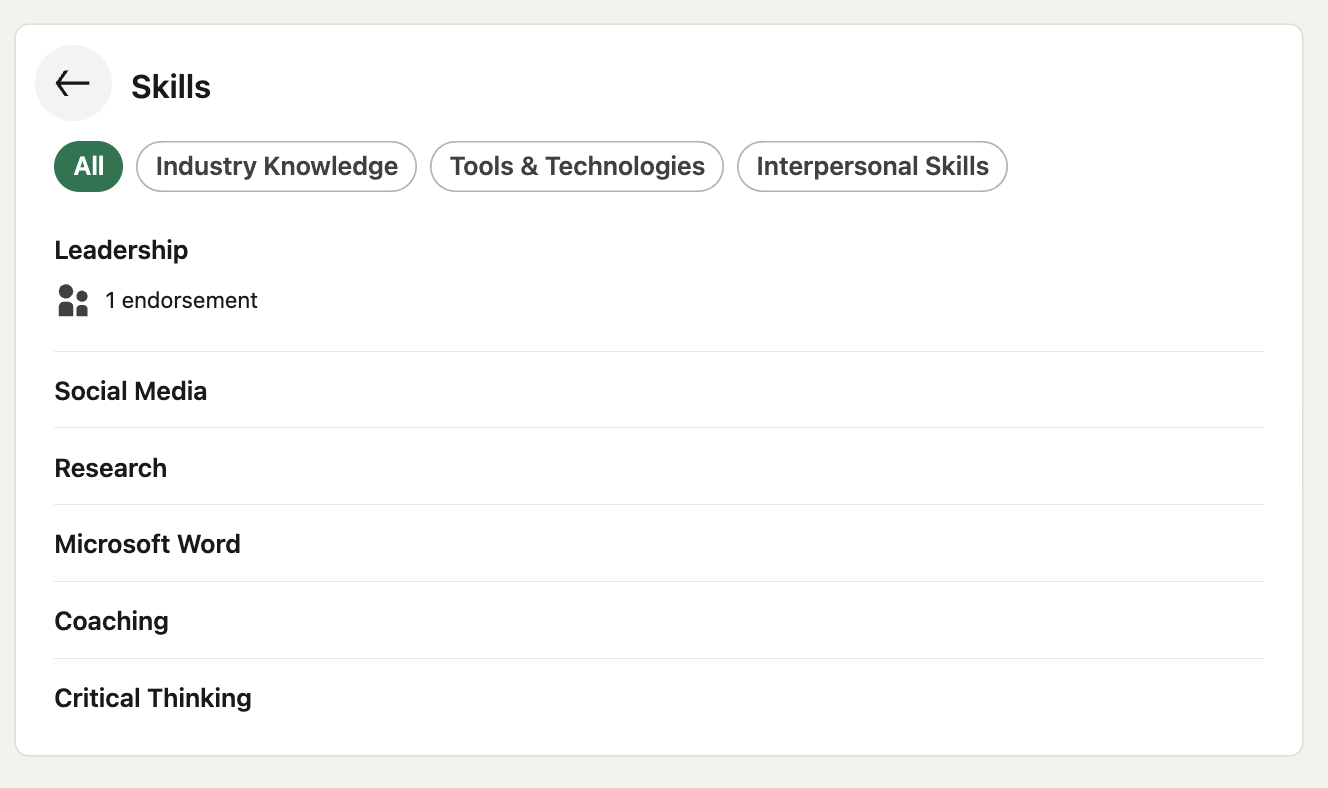The height and width of the screenshot is (788, 1328).
Task: Filter skills by Tools & Technologies
Action: pyautogui.click(x=577, y=166)
